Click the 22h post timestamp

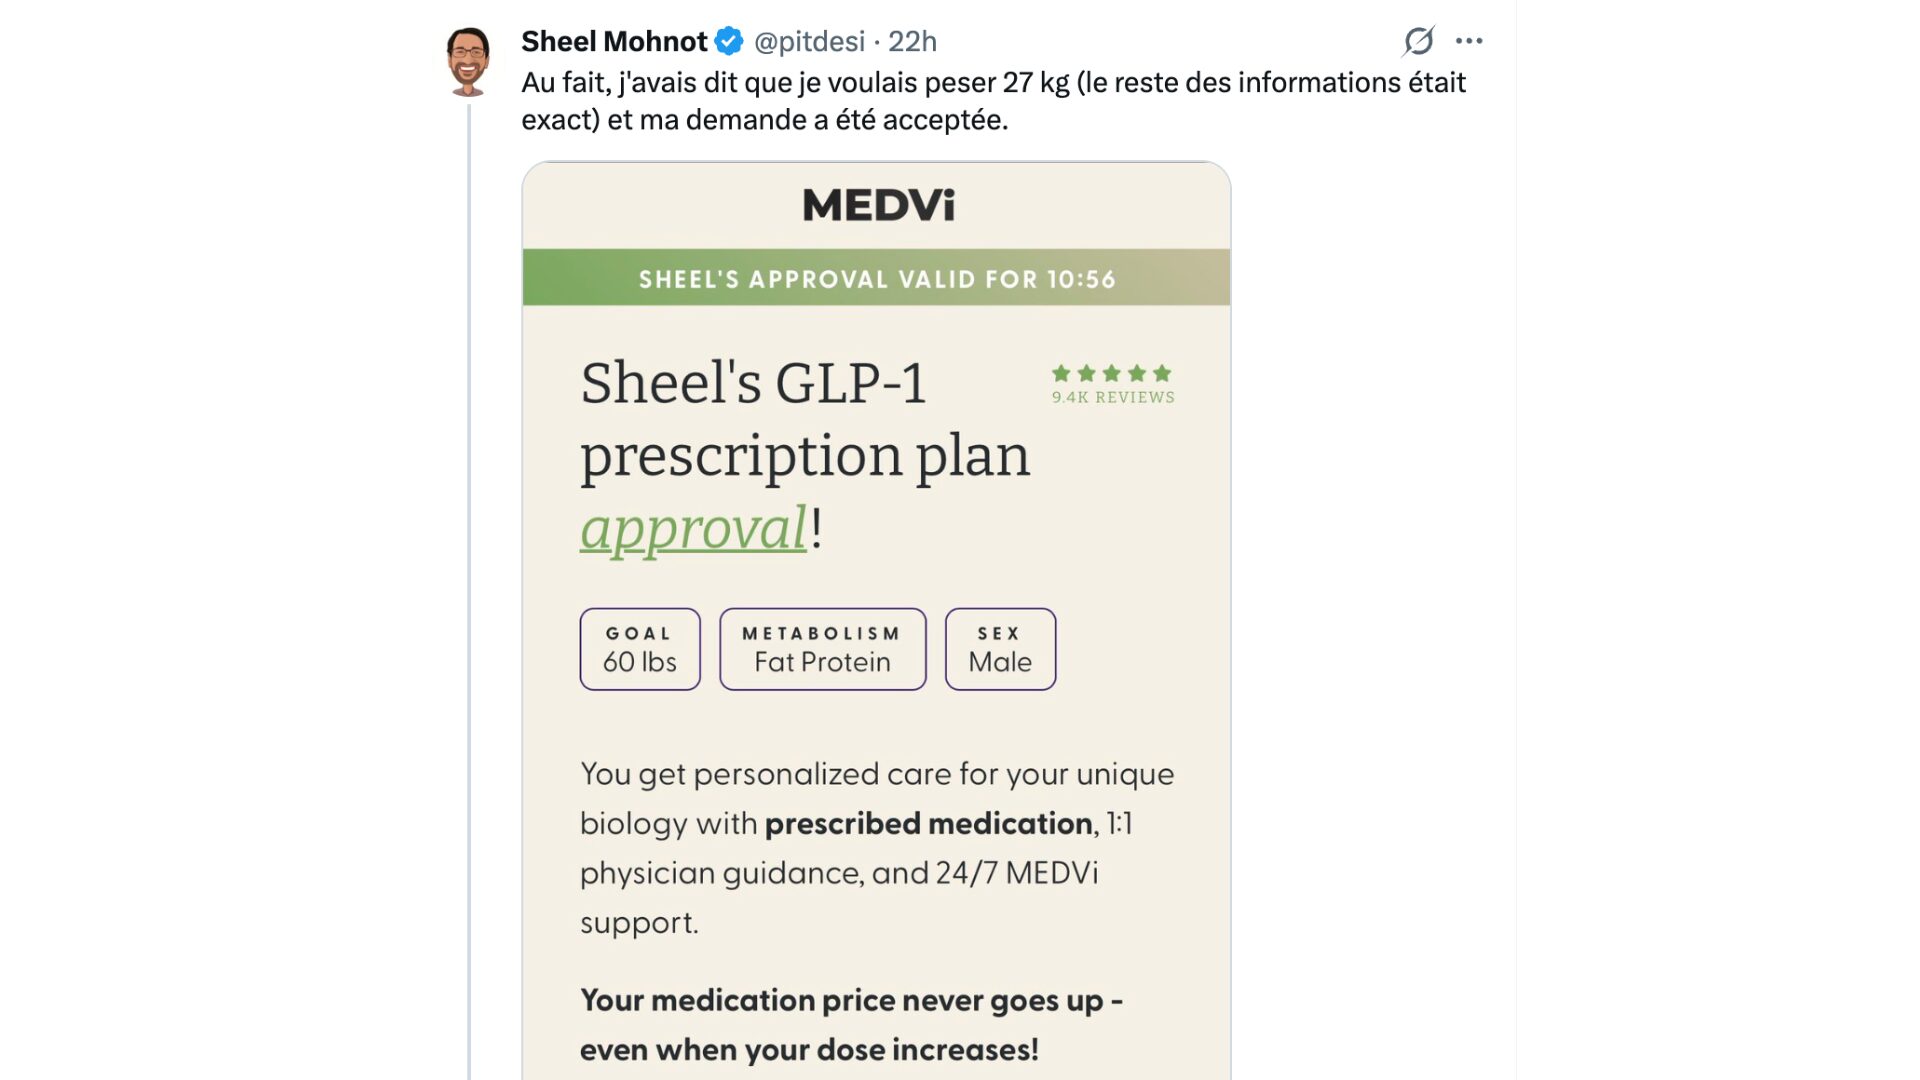coord(912,41)
